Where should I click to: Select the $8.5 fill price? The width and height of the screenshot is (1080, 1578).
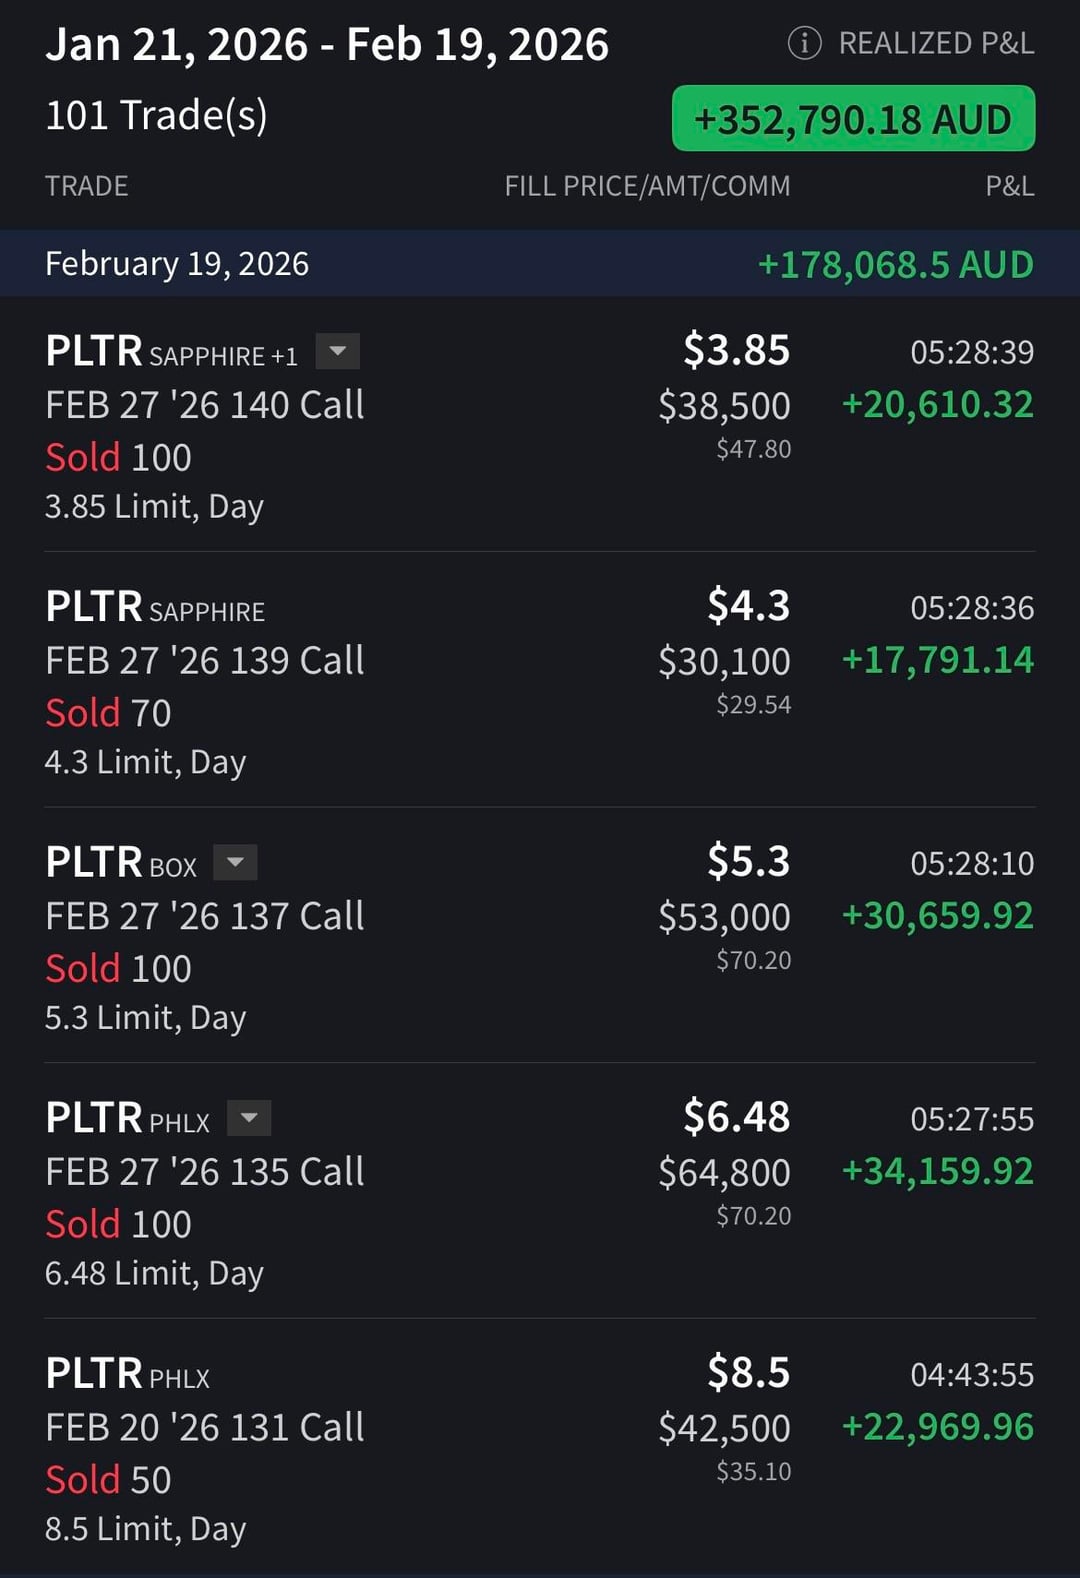coord(748,1373)
